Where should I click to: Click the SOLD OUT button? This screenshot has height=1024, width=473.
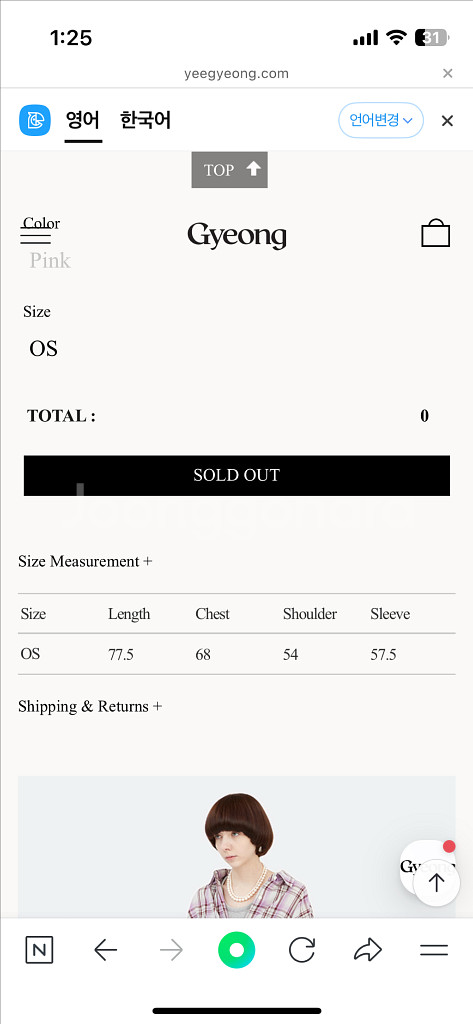236,475
